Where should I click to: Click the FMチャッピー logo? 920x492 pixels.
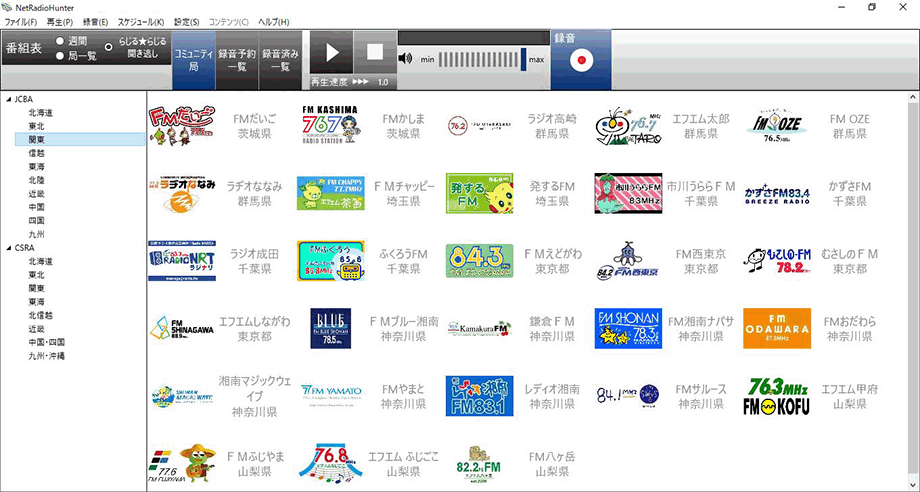pyautogui.click(x=330, y=194)
